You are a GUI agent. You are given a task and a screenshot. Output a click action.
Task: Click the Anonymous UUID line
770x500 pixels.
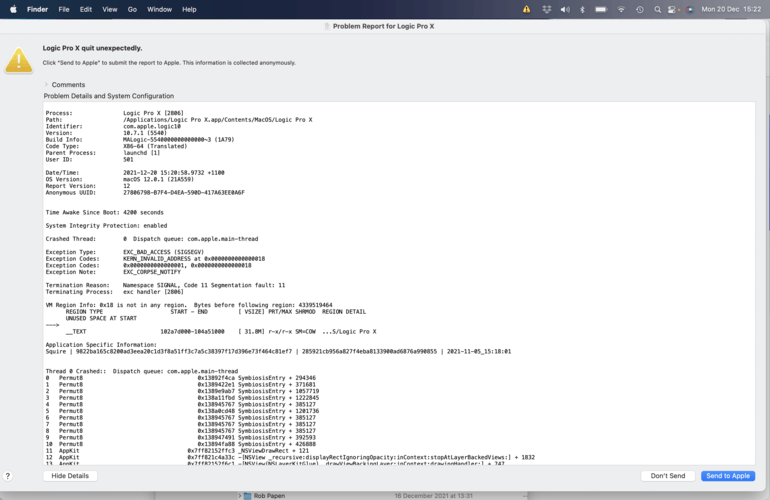tap(145, 193)
